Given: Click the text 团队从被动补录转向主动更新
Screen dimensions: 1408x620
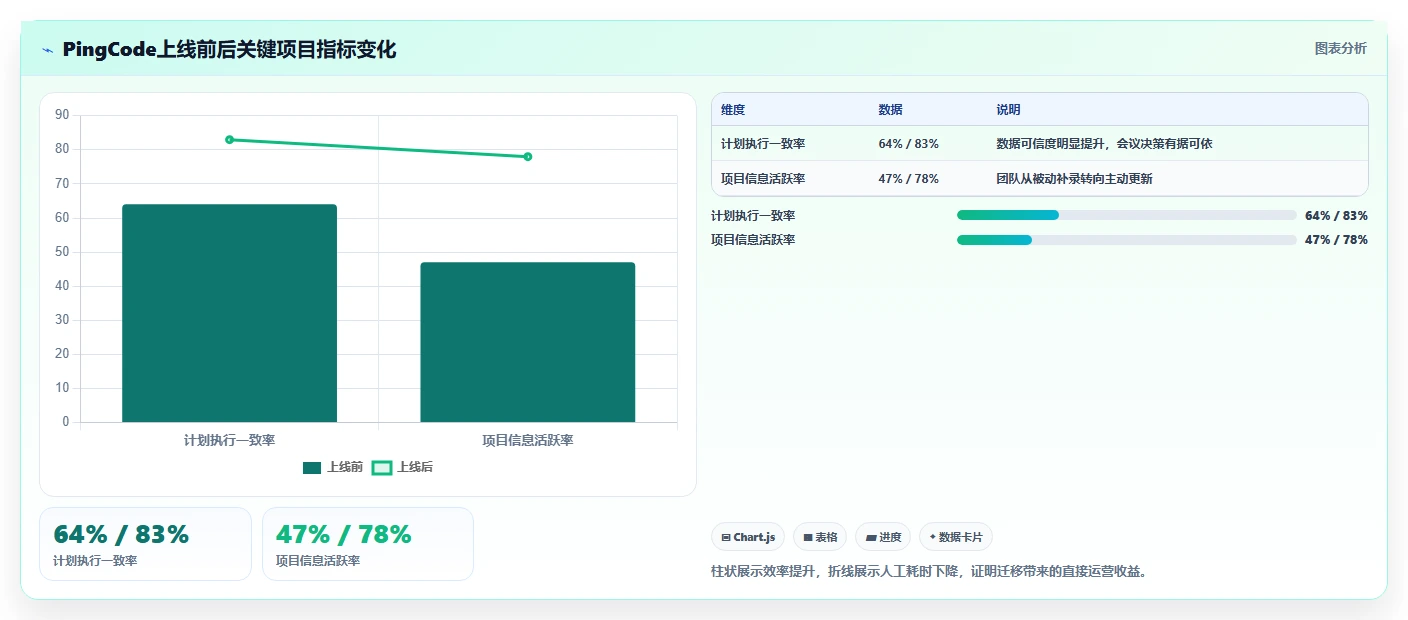Looking at the screenshot, I should pyautogui.click(x=1074, y=179).
